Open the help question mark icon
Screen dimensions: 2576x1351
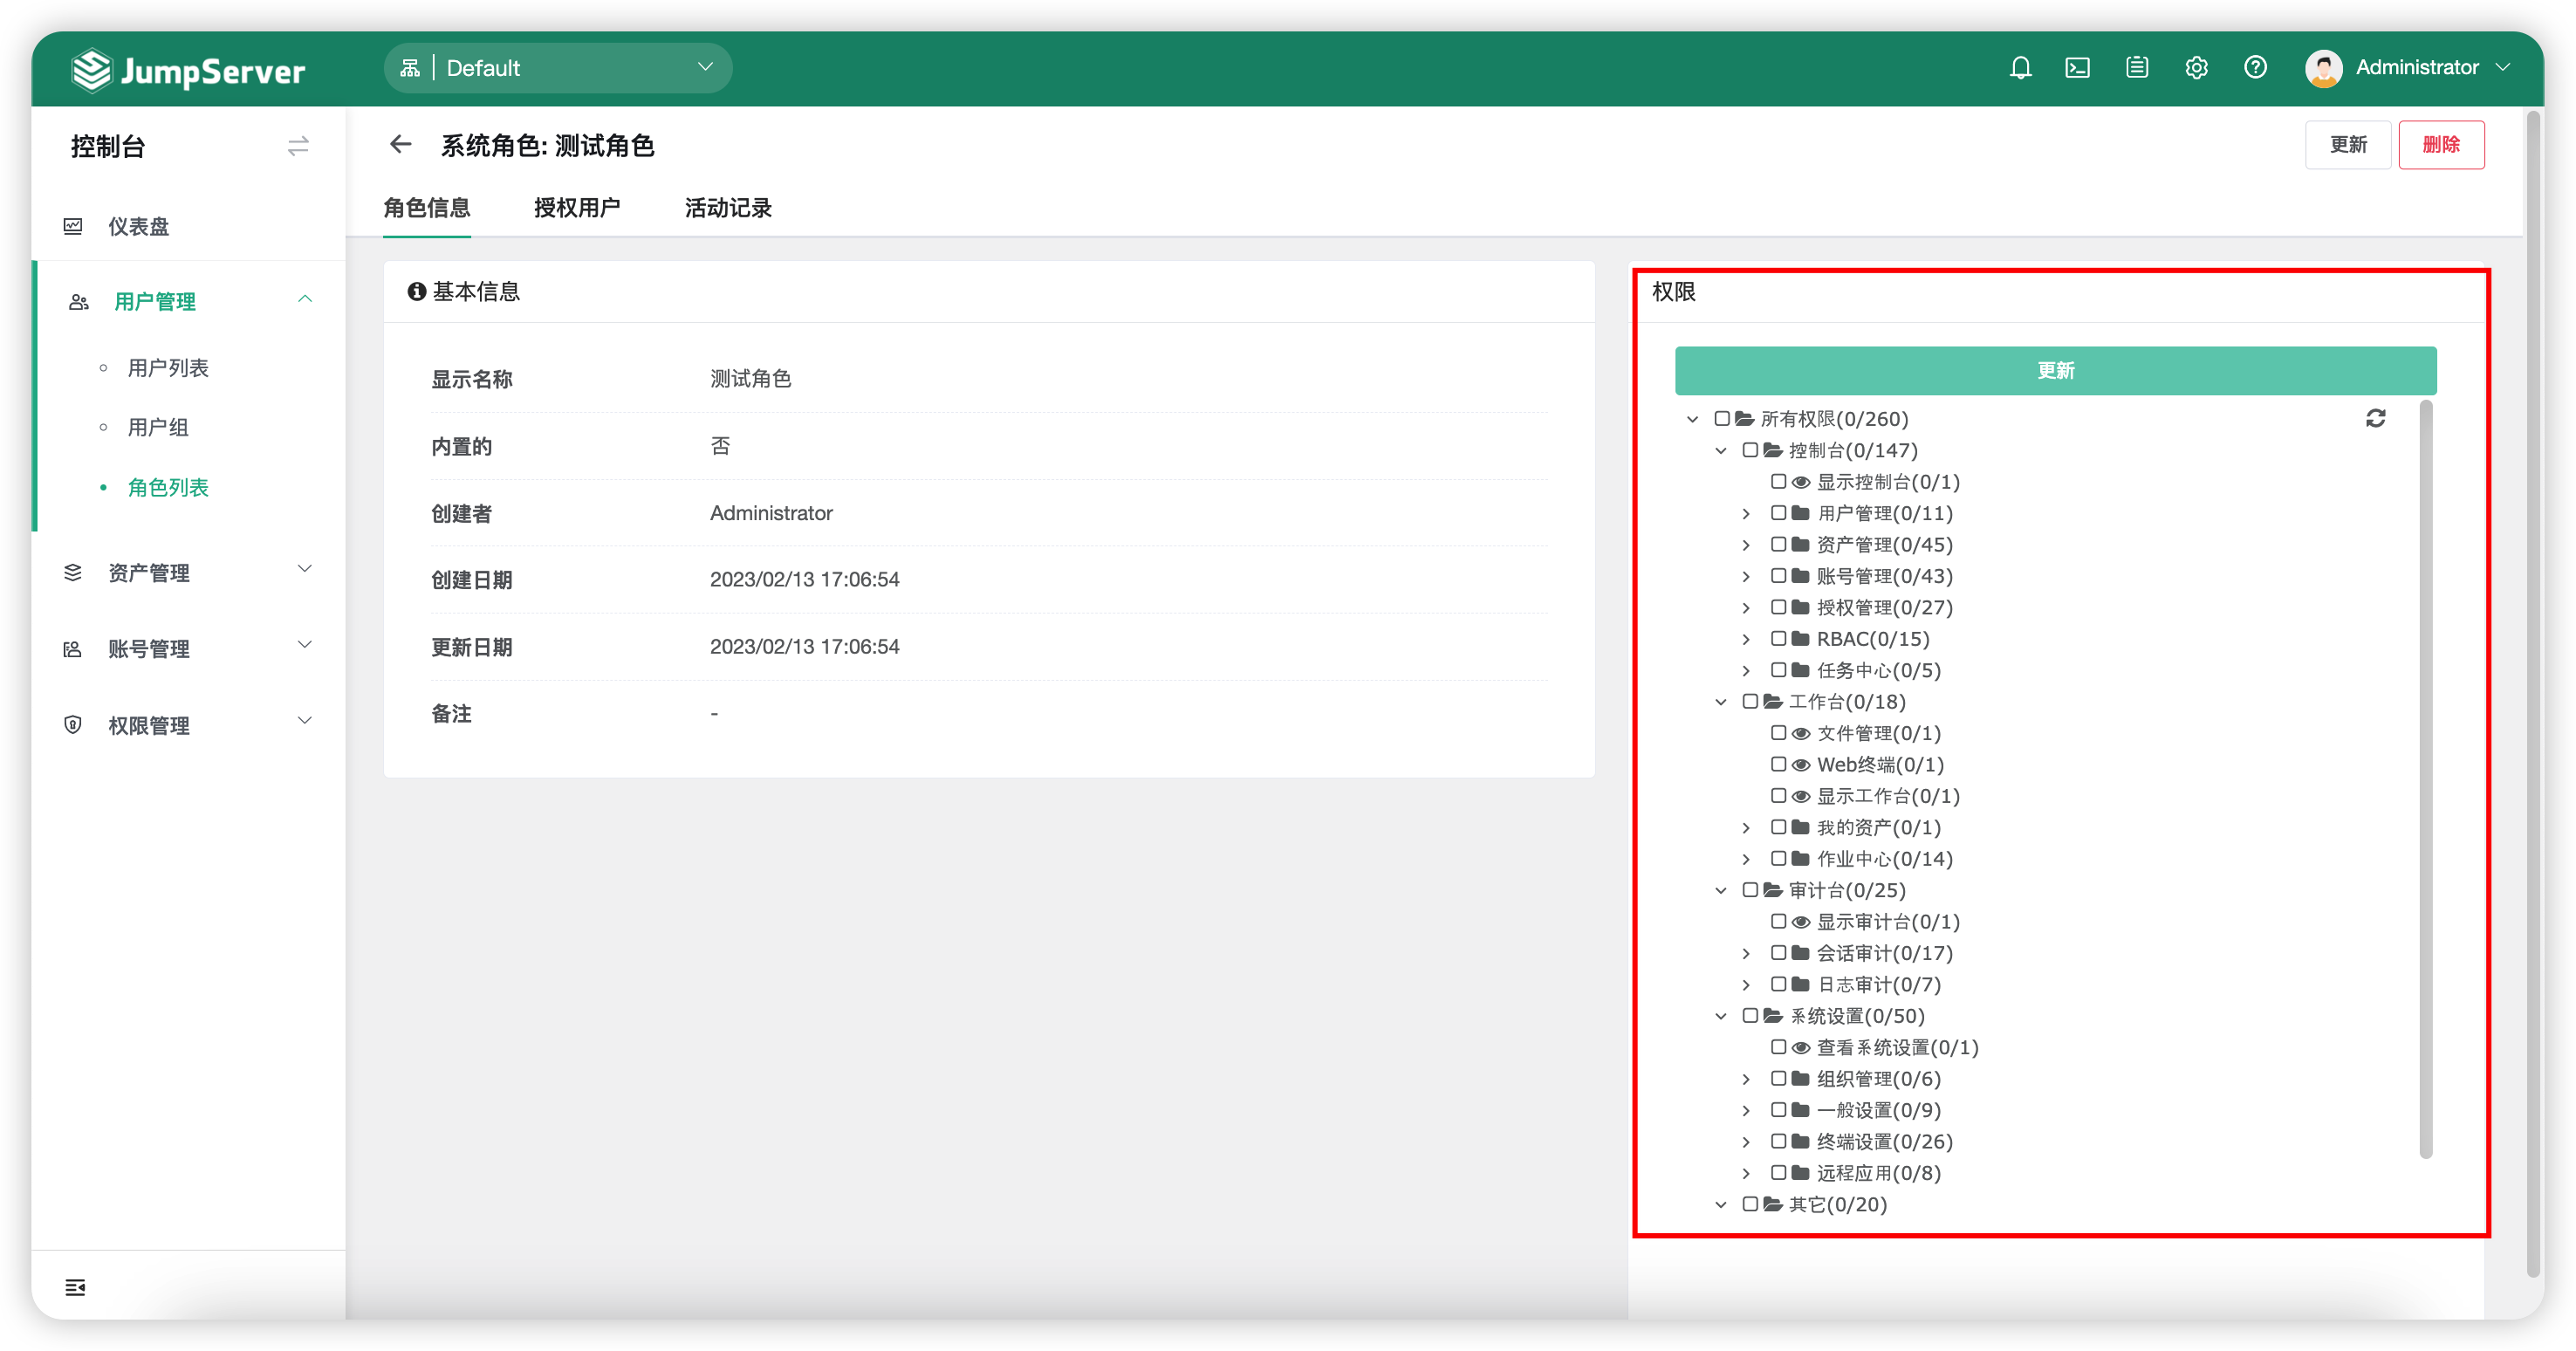[2255, 67]
